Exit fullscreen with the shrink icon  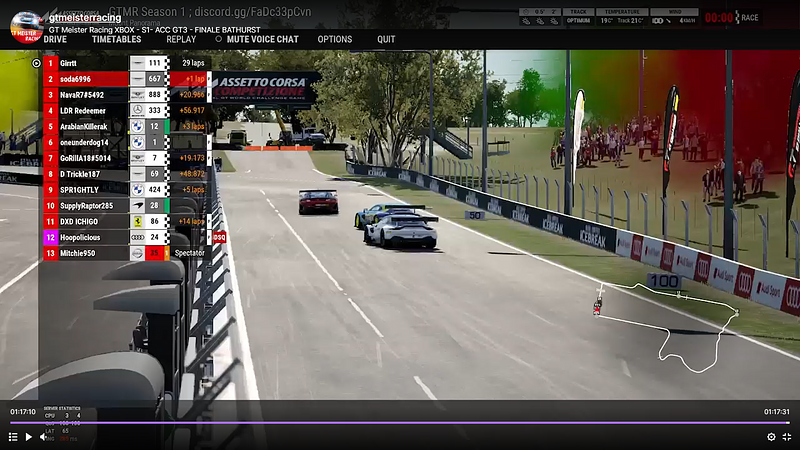tap(787, 437)
